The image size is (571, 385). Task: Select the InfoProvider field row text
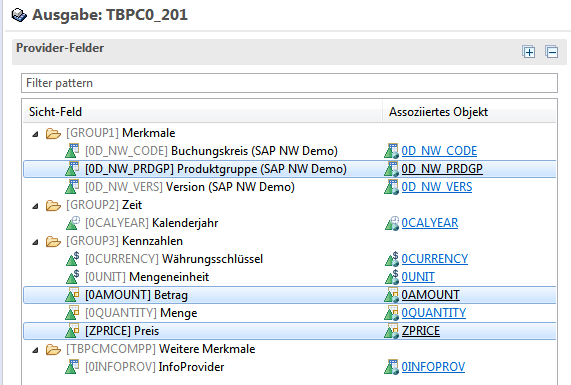(154, 366)
